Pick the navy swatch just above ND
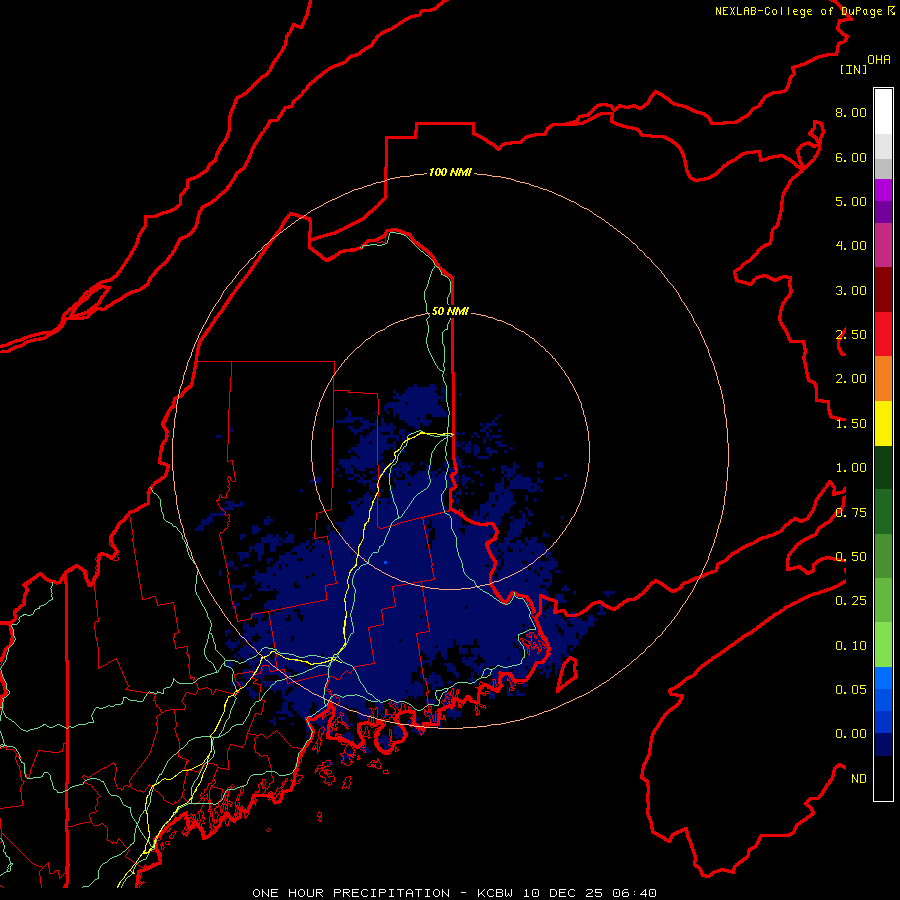900x900 pixels. tap(883, 745)
